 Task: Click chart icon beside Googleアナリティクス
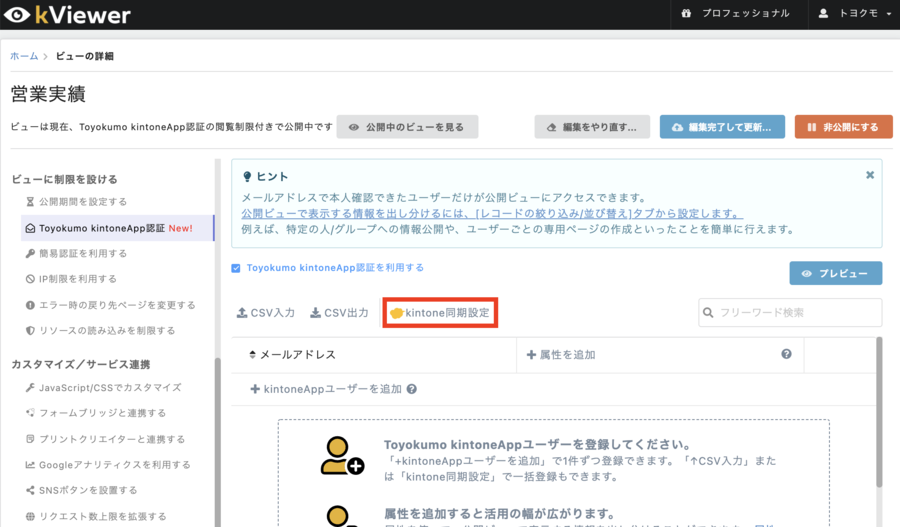click(x=30, y=465)
